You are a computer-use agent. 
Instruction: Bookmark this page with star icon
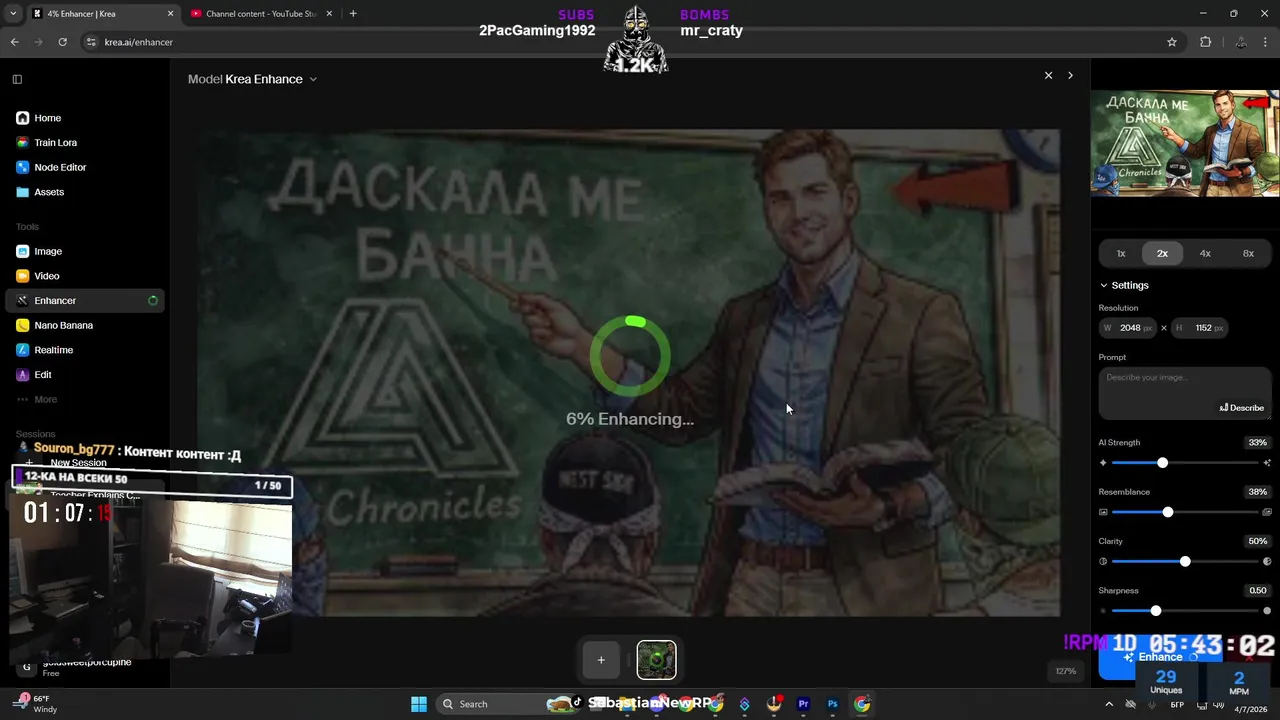tap(1172, 42)
